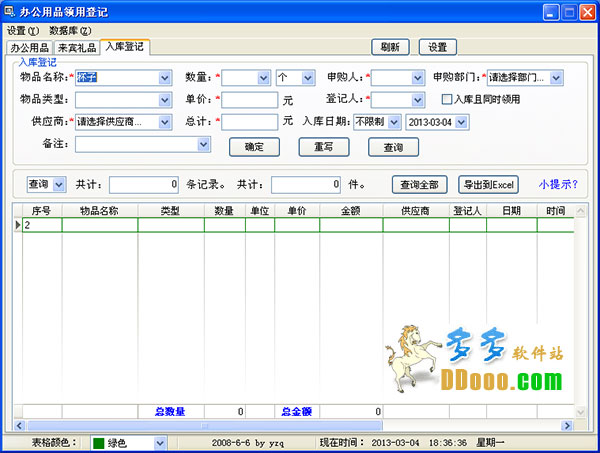Click the 日期 column header
Screen dimensions: 600x453
512,211
